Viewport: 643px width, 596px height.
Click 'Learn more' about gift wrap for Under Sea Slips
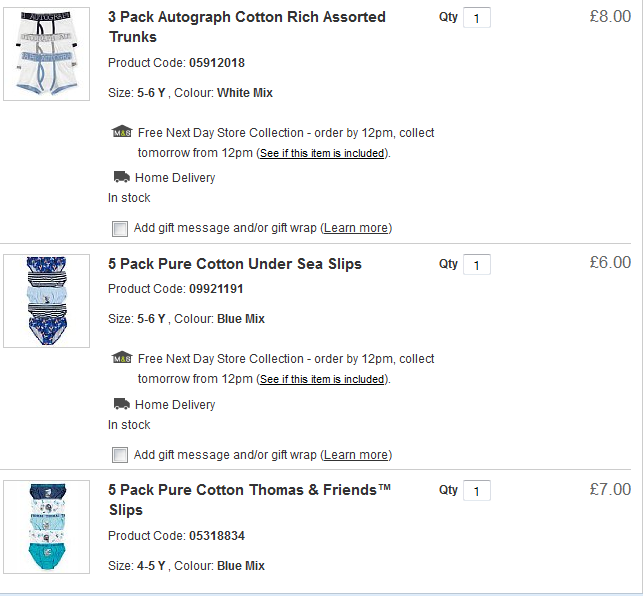[x=356, y=455]
